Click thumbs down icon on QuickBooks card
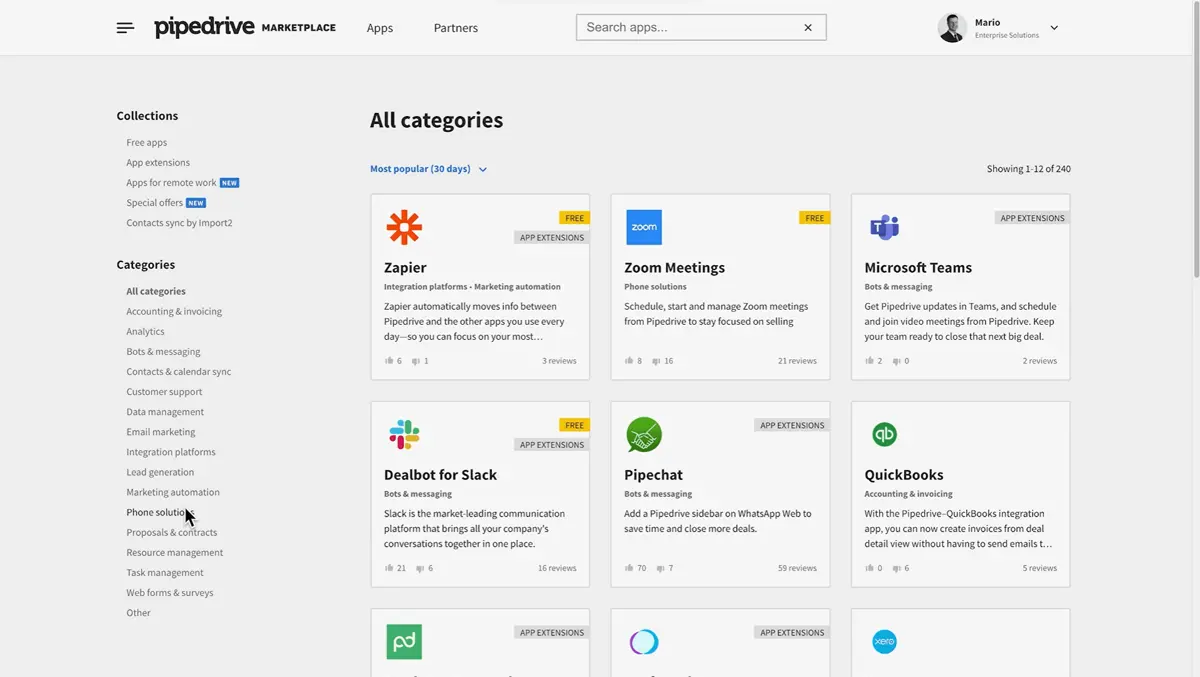Screen dimensions: 1200x677 click(x=896, y=568)
